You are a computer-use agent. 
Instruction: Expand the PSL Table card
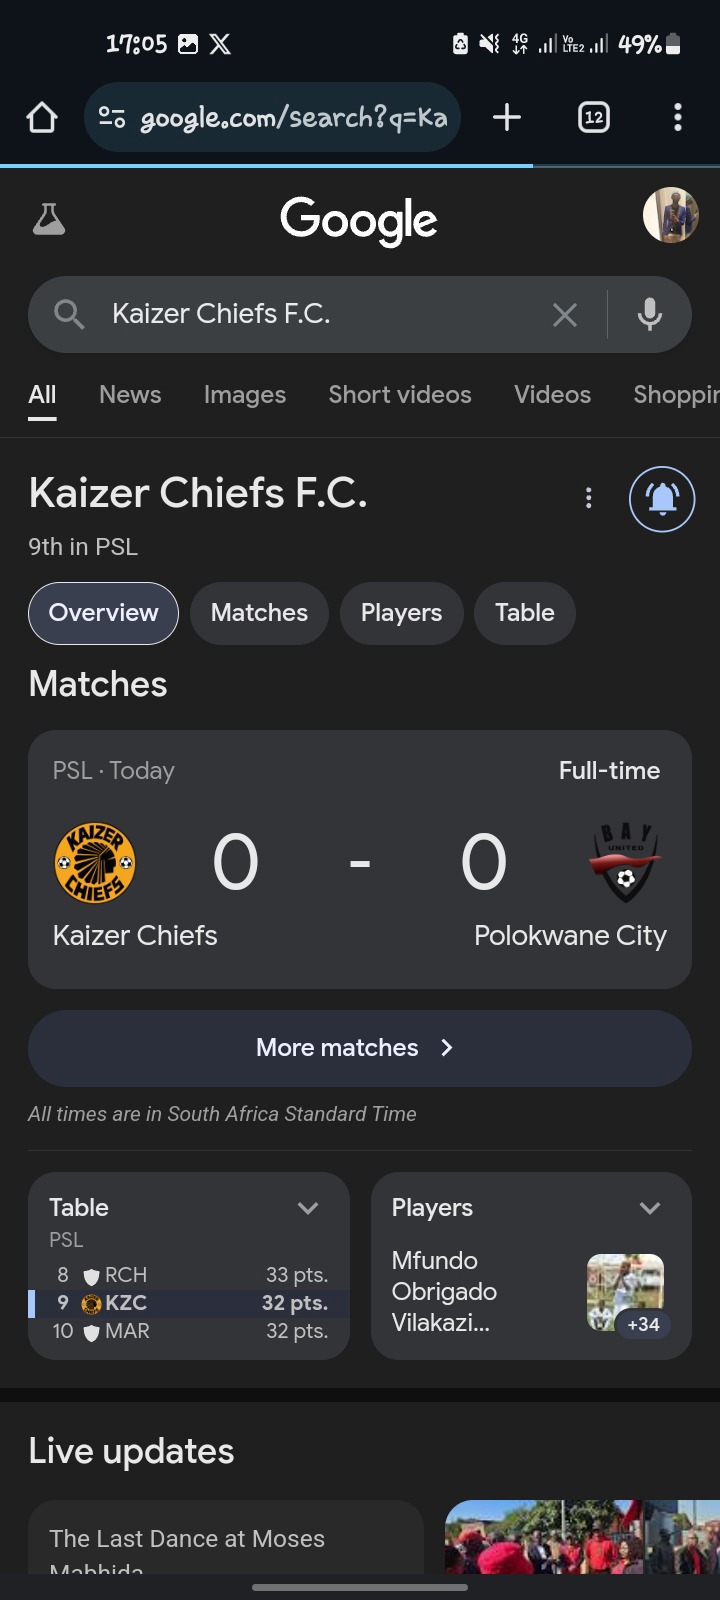308,1208
